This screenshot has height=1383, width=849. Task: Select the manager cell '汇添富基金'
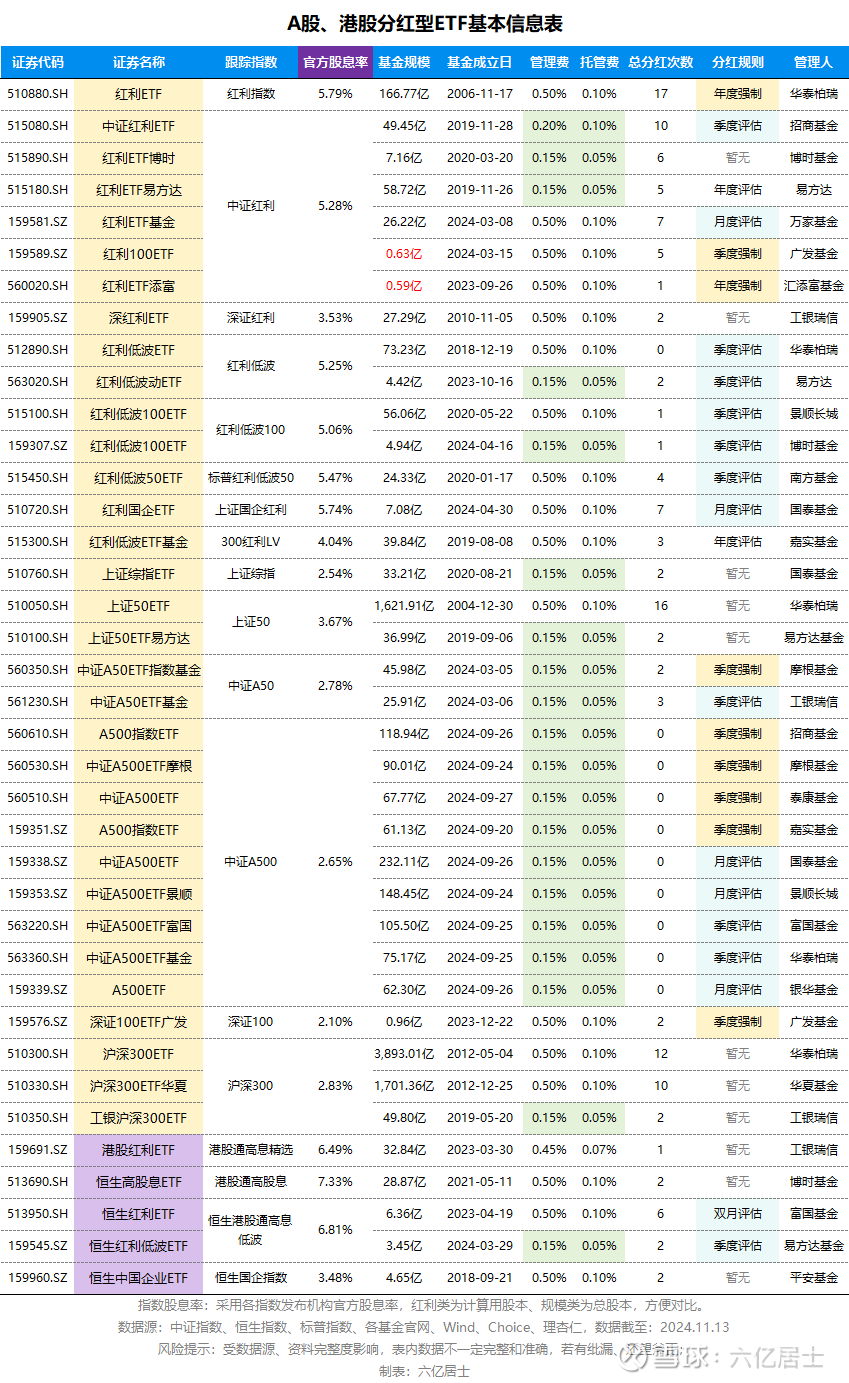coord(813,286)
